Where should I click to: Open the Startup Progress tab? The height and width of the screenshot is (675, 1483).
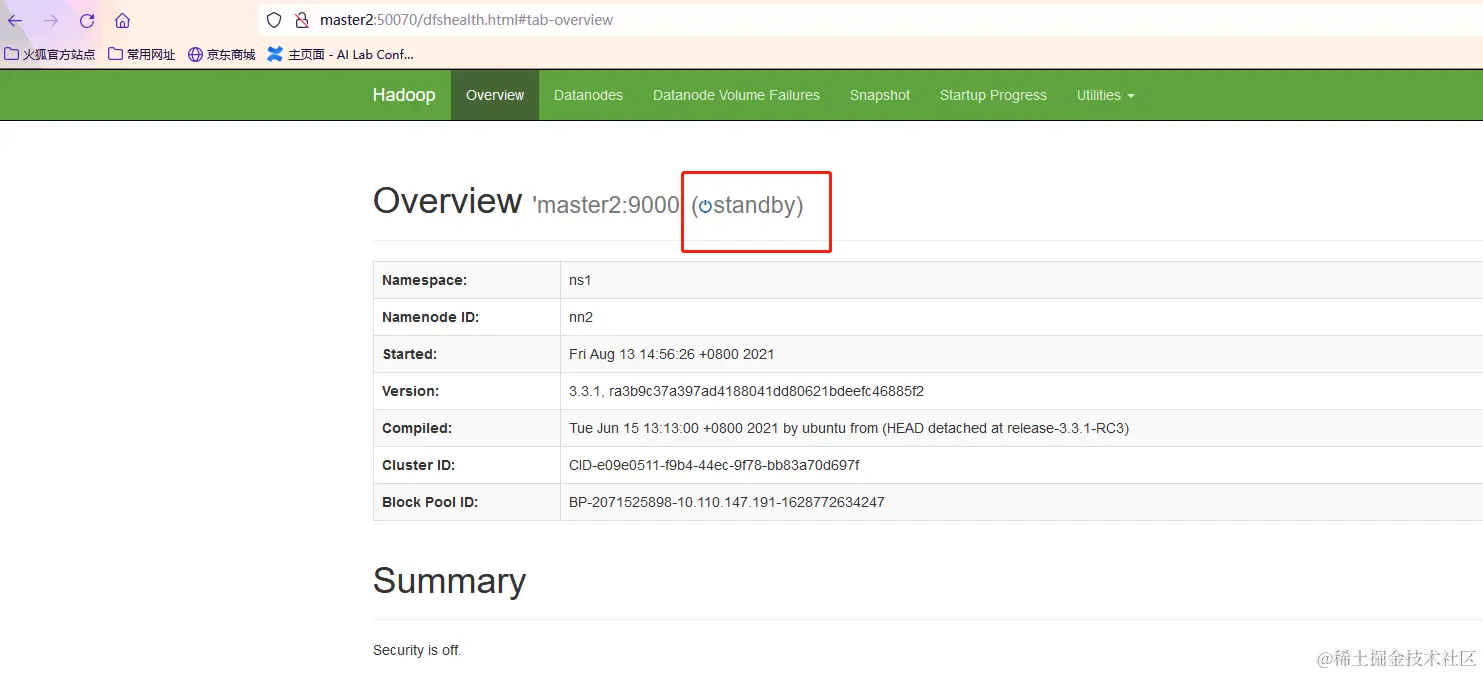(x=993, y=95)
